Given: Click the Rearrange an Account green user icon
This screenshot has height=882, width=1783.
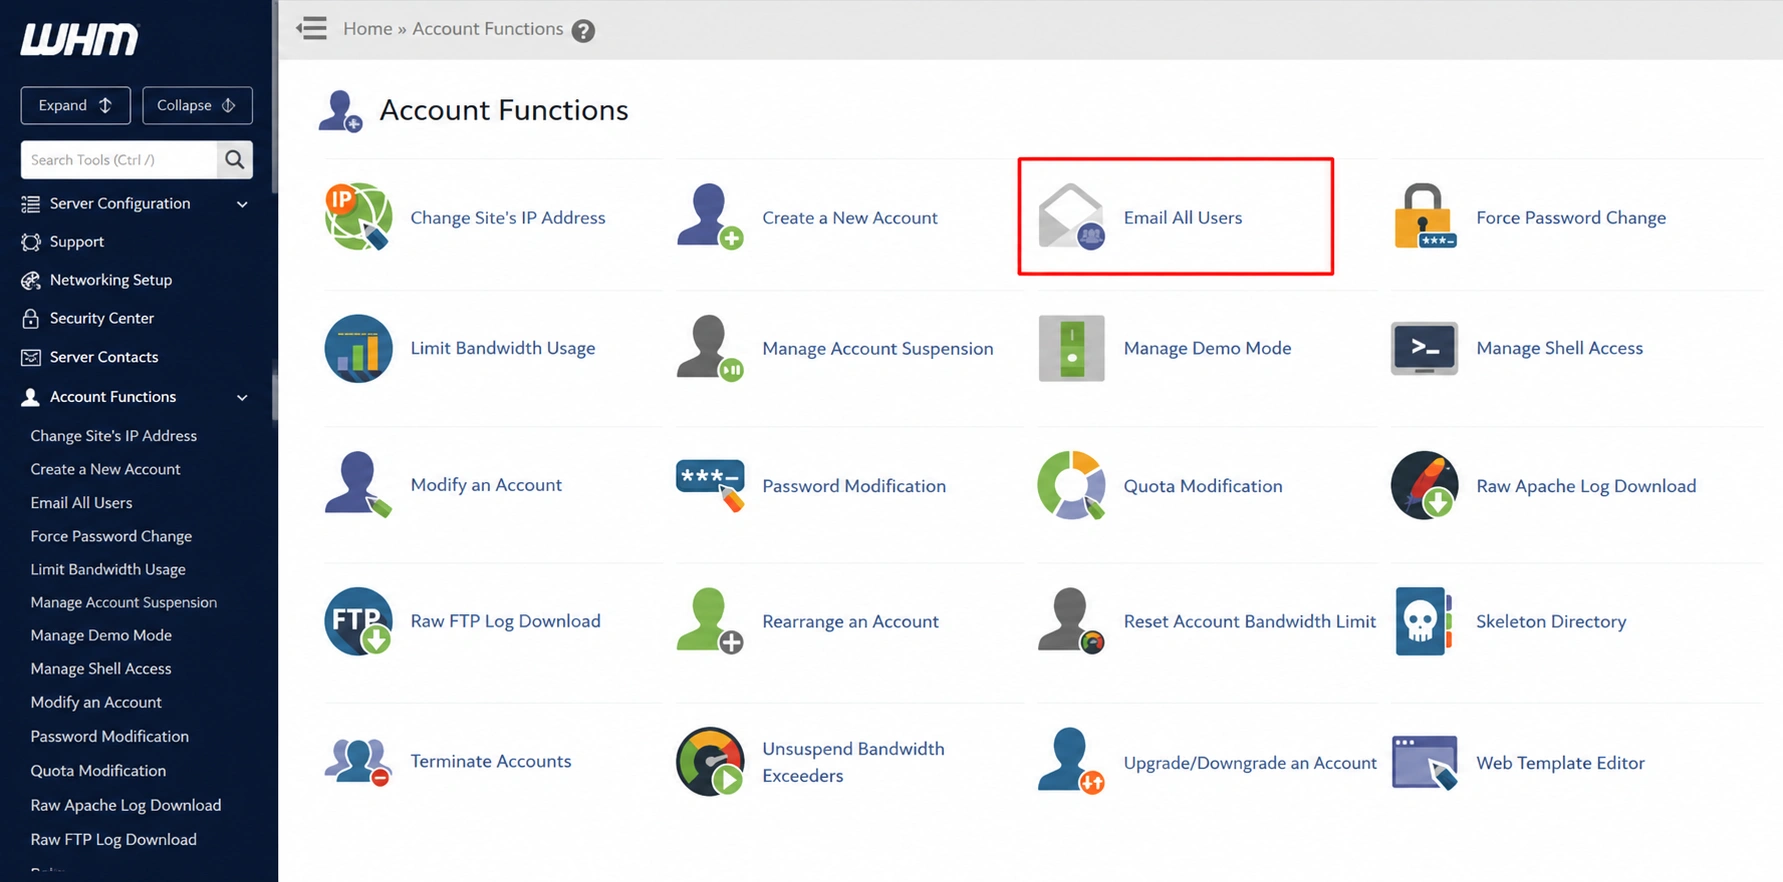Looking at the screenshot, I should [x=710, y=621].
